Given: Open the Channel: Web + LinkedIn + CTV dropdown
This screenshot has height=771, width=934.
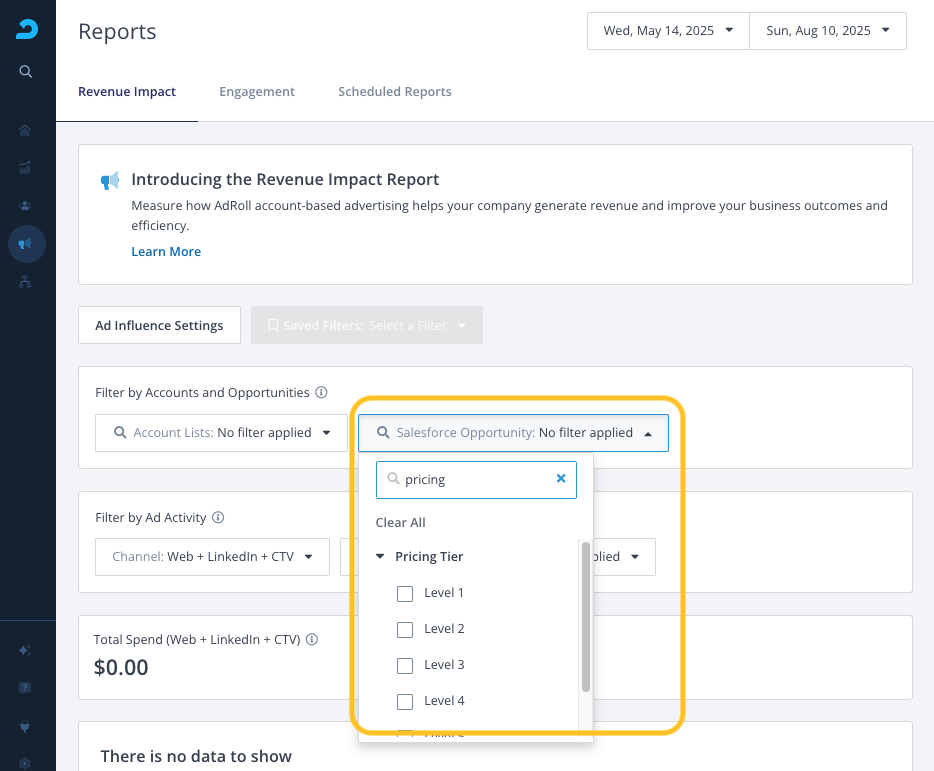Looking at the screenshot, I should click(212, 557).
